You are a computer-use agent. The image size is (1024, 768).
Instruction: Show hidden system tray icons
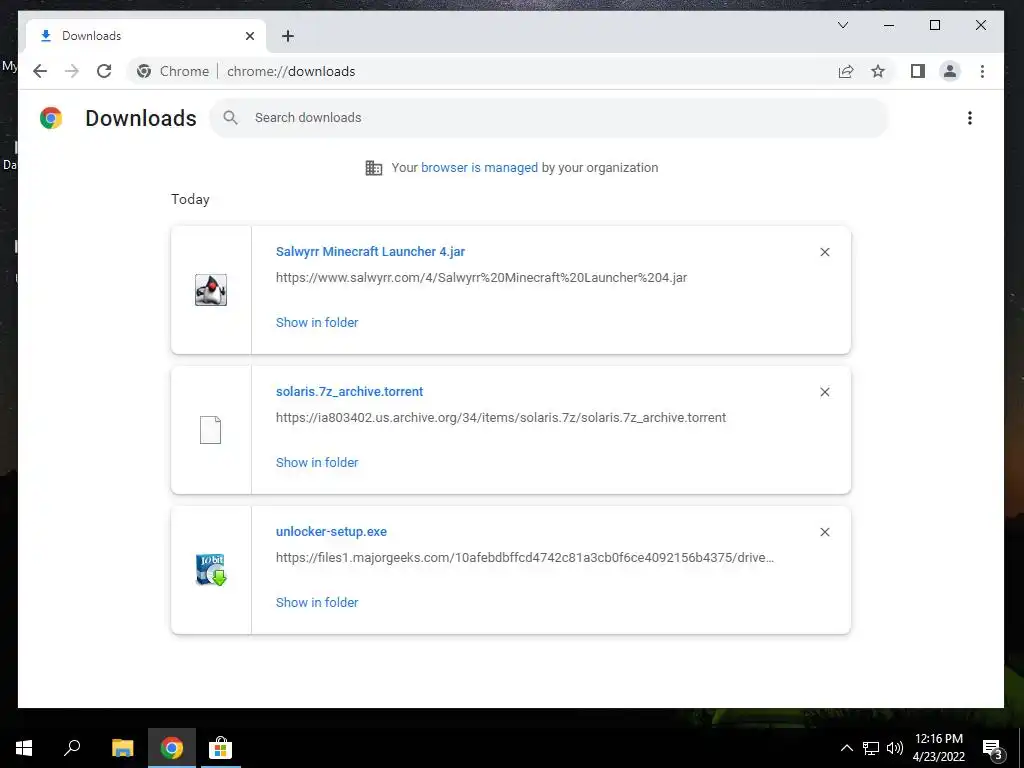[x=846, y=748]
